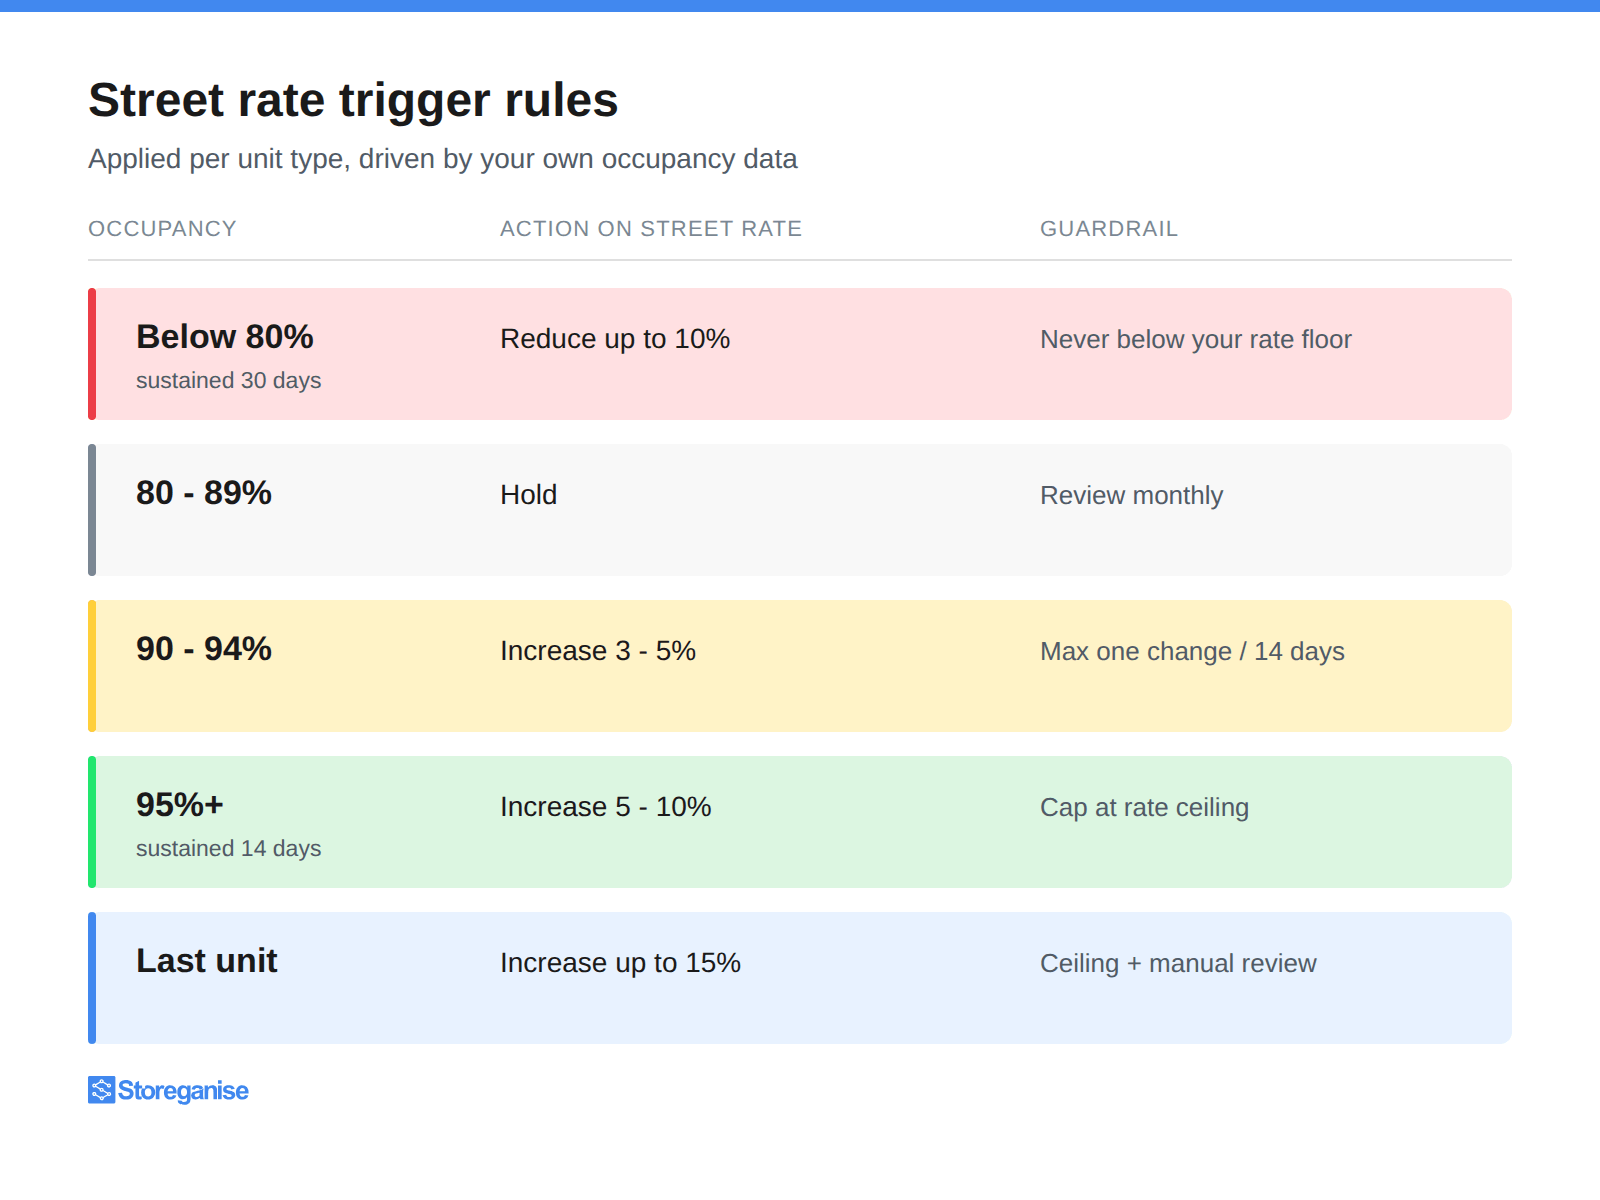1600x1200 pixels.
Task: Select the 'Last unit' row label
Action: 206,961
